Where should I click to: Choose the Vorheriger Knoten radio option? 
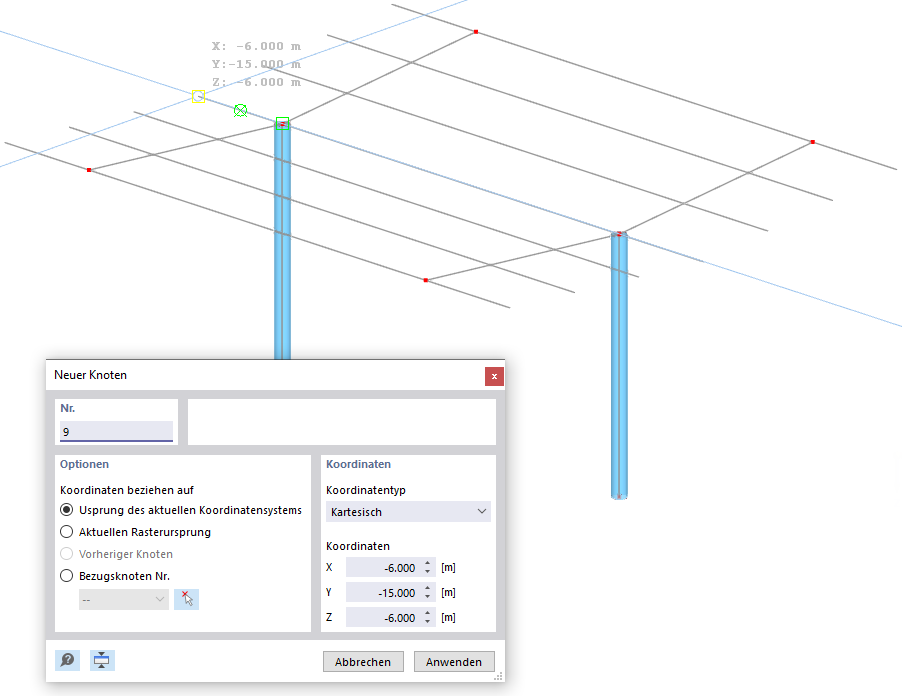[x=67, y=554]
